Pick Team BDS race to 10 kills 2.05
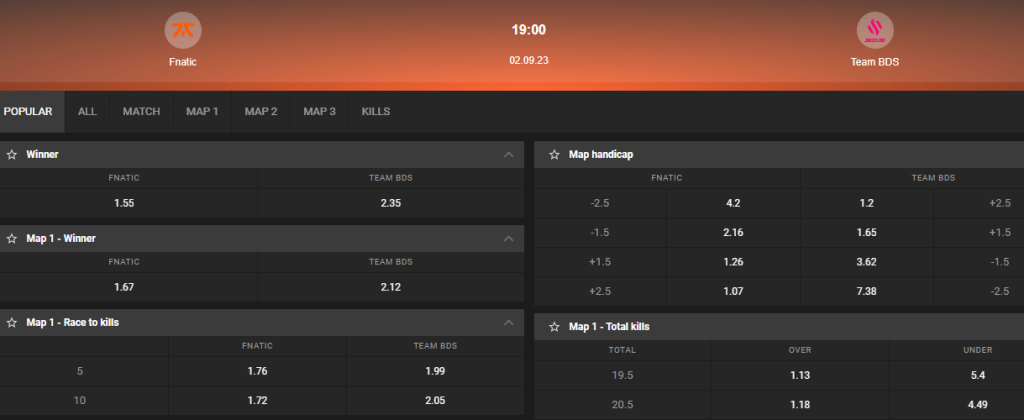The image size is (1024, 420). click(x=435, y=400)
